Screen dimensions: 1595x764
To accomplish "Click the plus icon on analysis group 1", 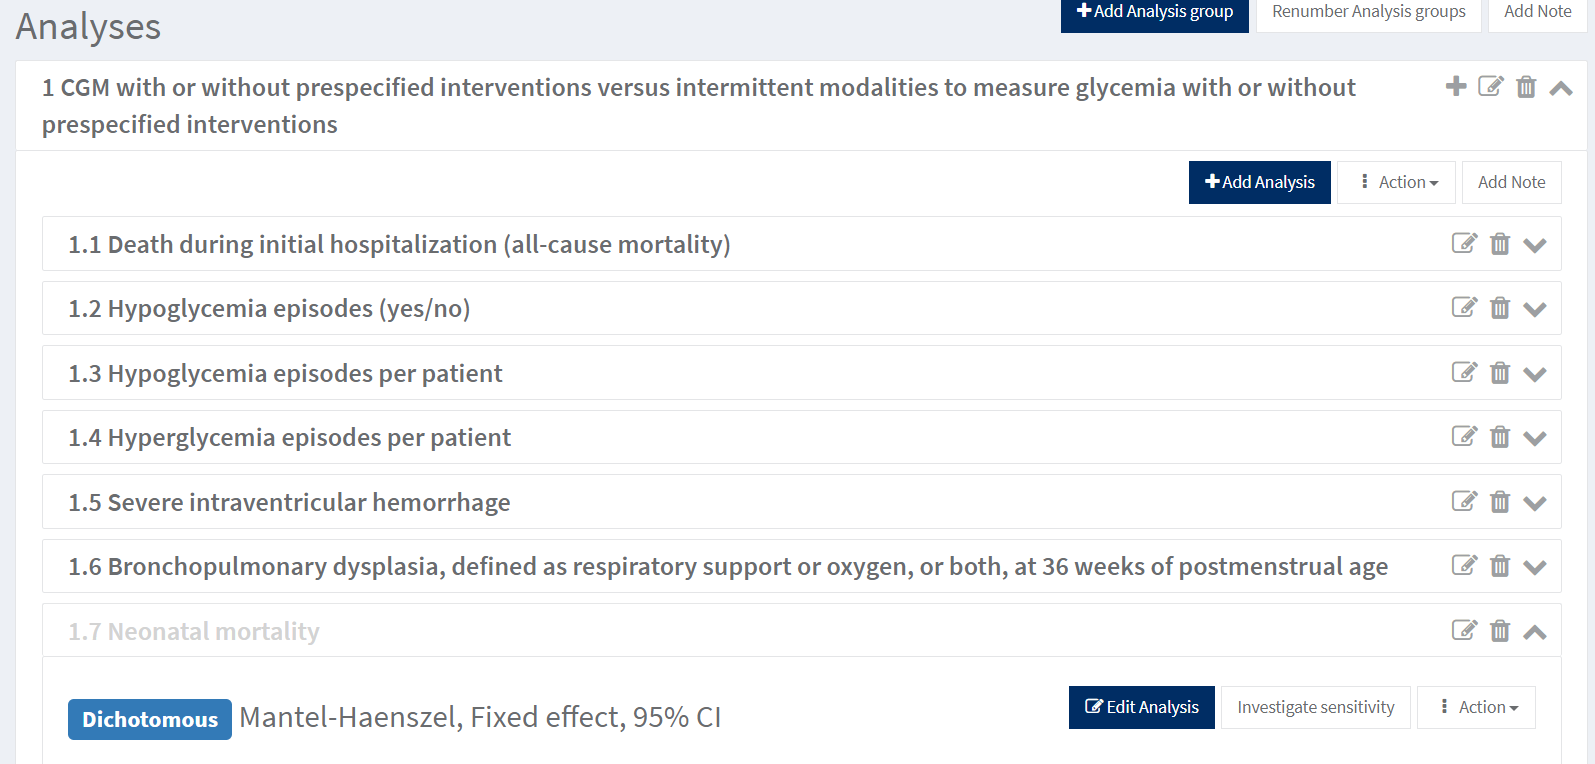I will coord(1456,87).
